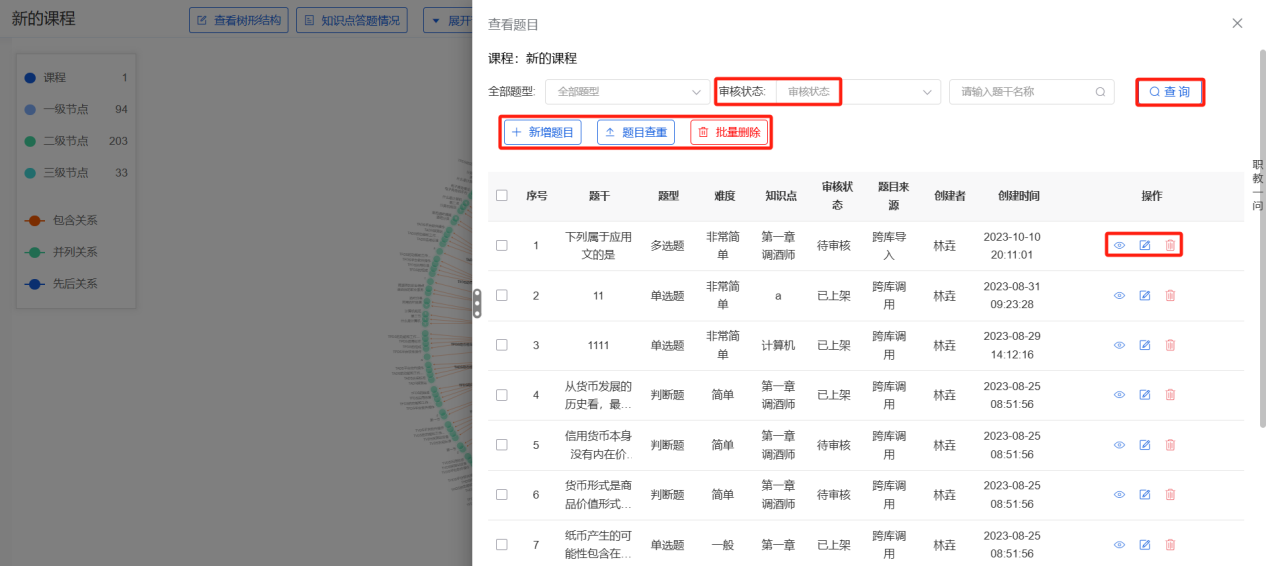Viewport: 1266px width, 566px height.
Task: Delete question row 5 trash icon
Action: [x=1170, y=445]
